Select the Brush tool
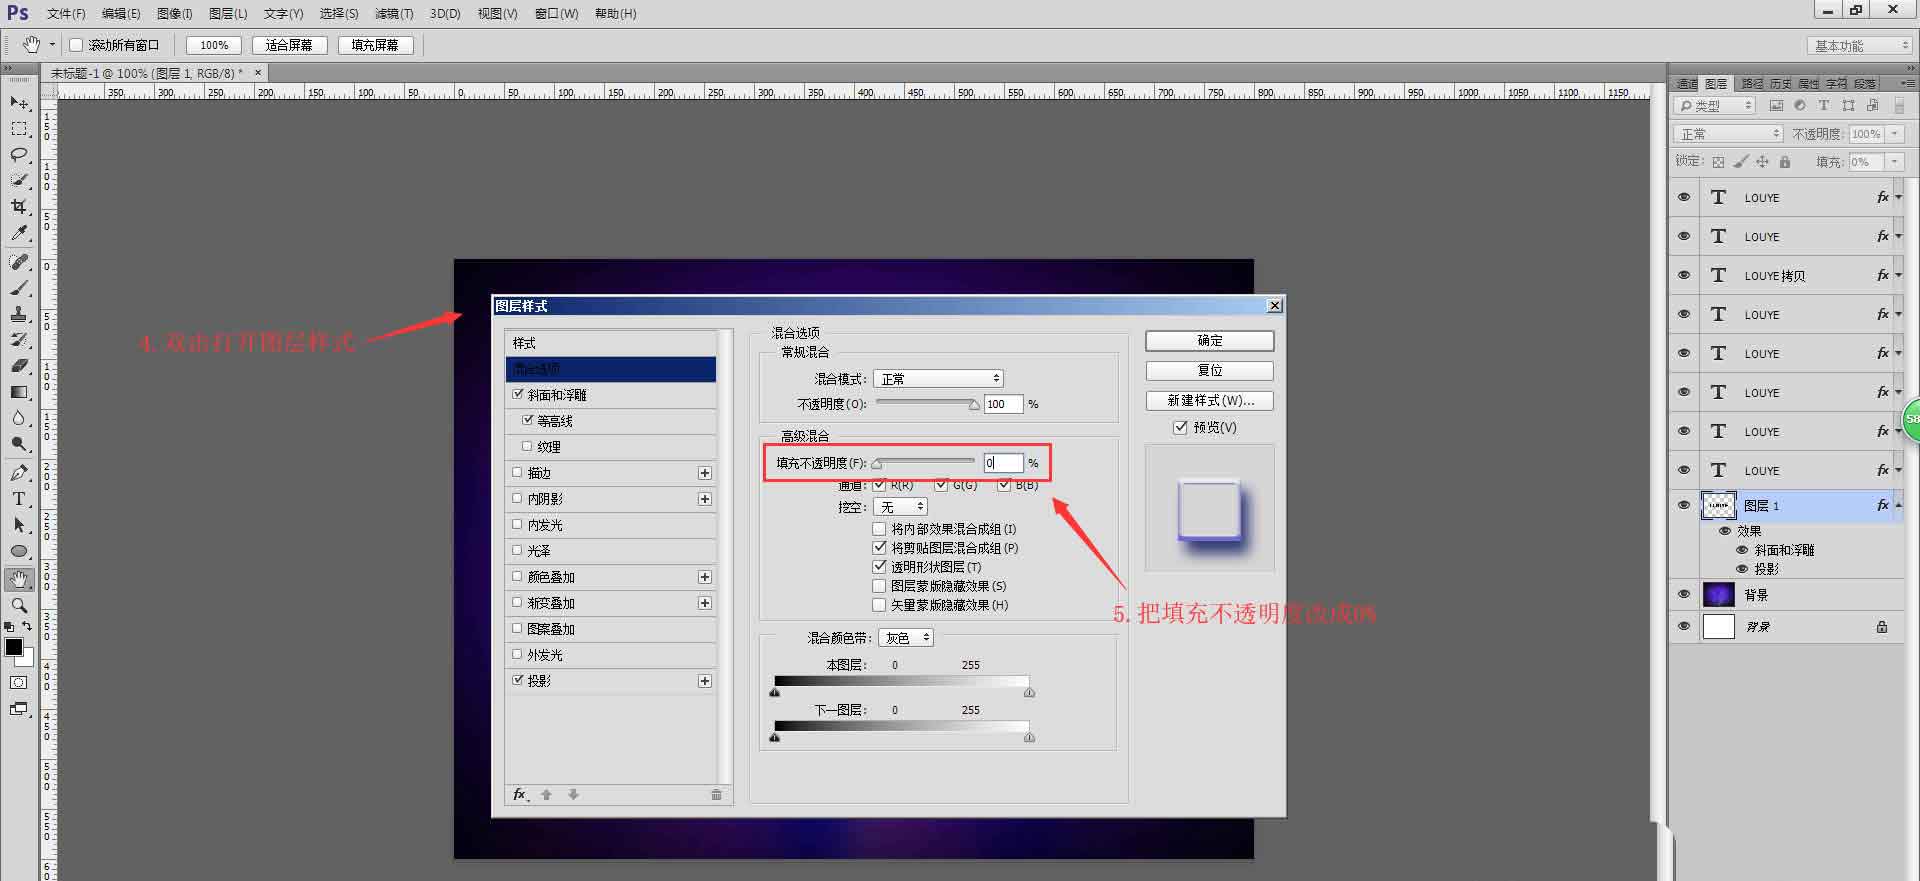Image resolution: width=1920 pixels, height=881 pixels. point(19,288)
